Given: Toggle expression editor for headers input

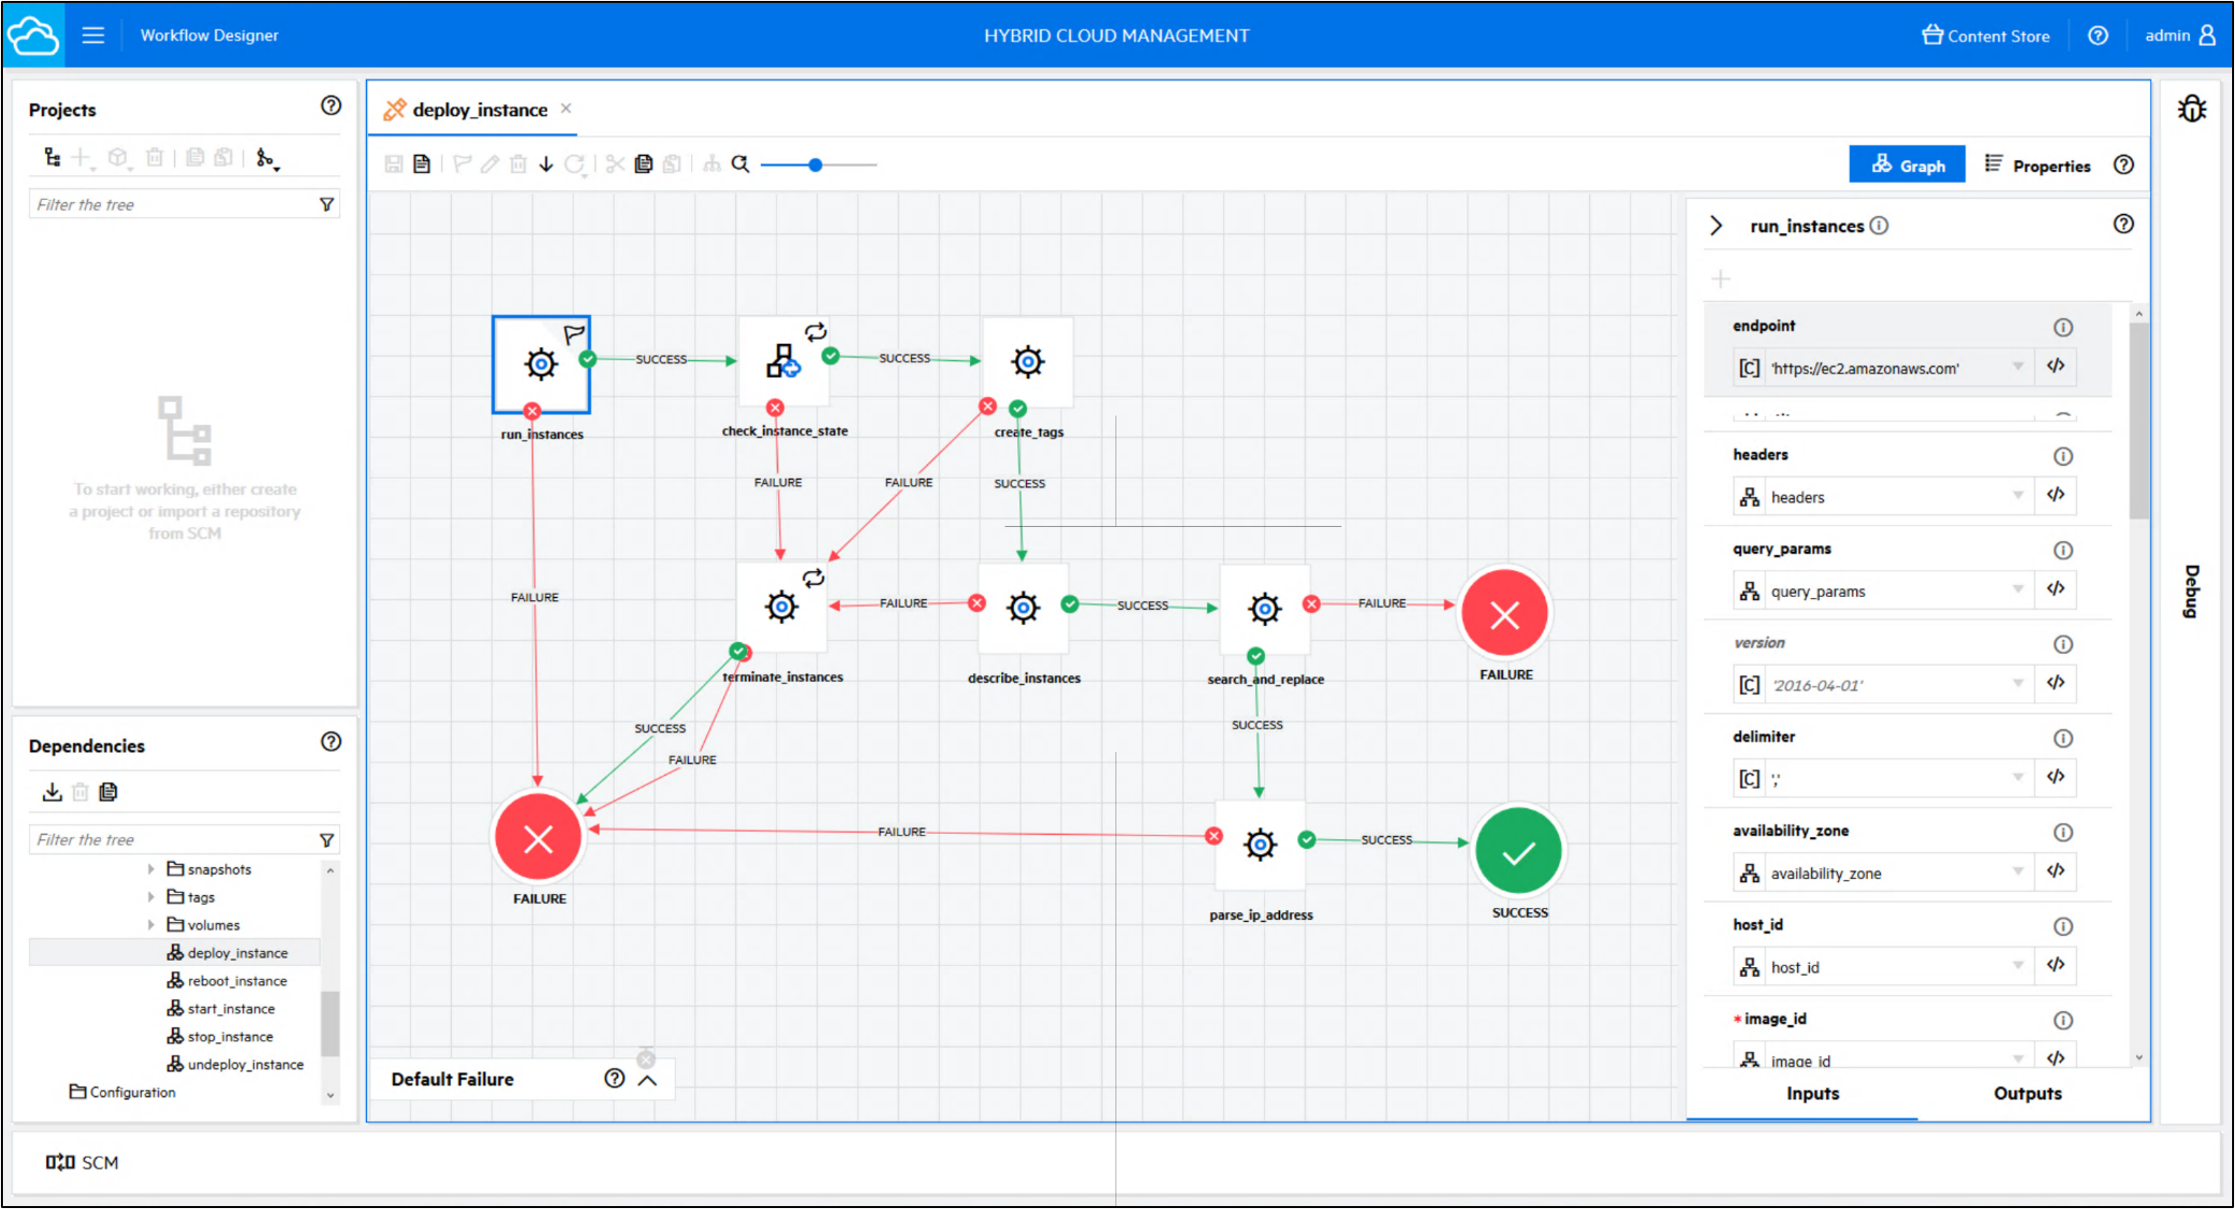Looking at the screenshot, I should [2056, 495].
